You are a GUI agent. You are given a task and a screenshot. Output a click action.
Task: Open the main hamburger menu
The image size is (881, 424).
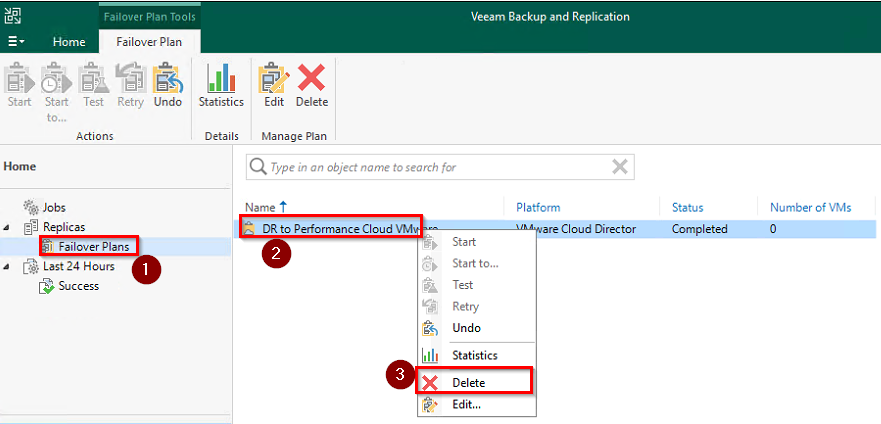(x=16, y=42)
